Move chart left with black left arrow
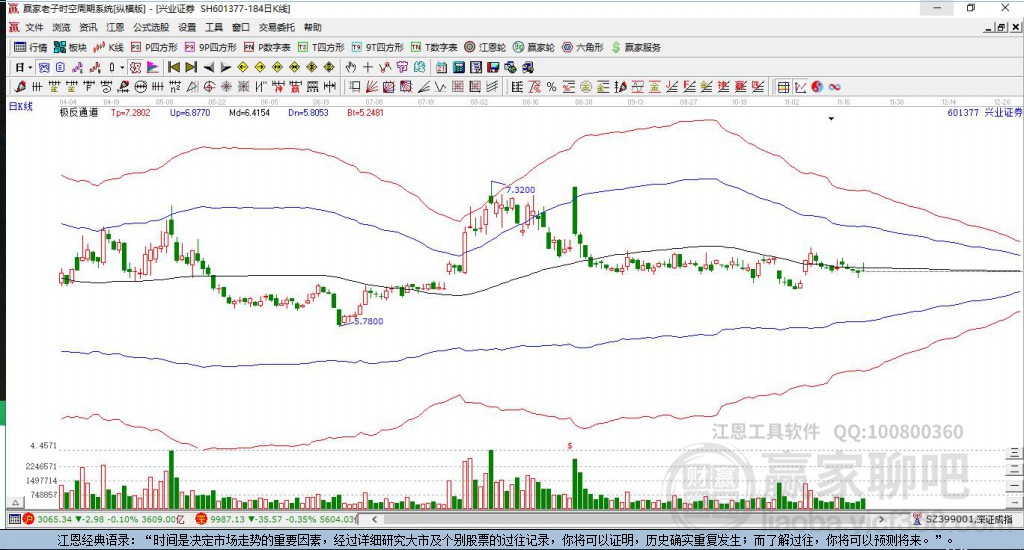Screen dimensions: 1024x550 (208, 67)
